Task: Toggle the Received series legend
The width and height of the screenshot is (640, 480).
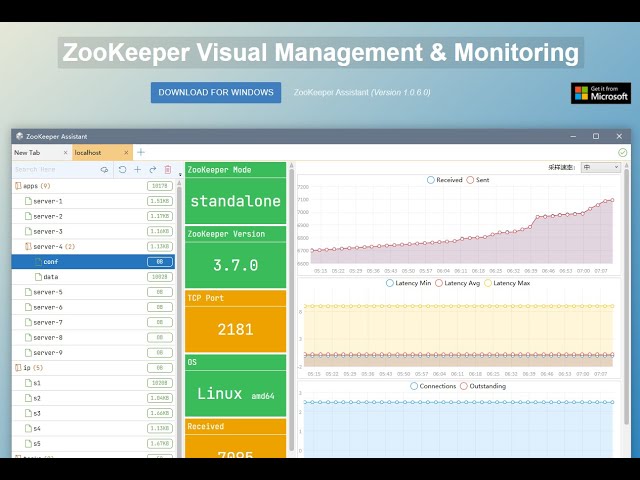Action: point(444,180)
